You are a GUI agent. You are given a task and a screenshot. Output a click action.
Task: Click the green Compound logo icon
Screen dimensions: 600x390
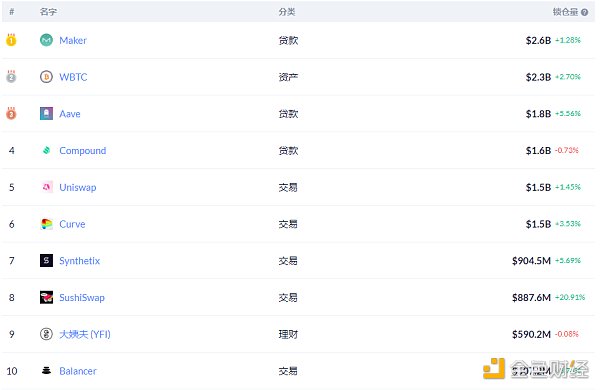(46, 150)
